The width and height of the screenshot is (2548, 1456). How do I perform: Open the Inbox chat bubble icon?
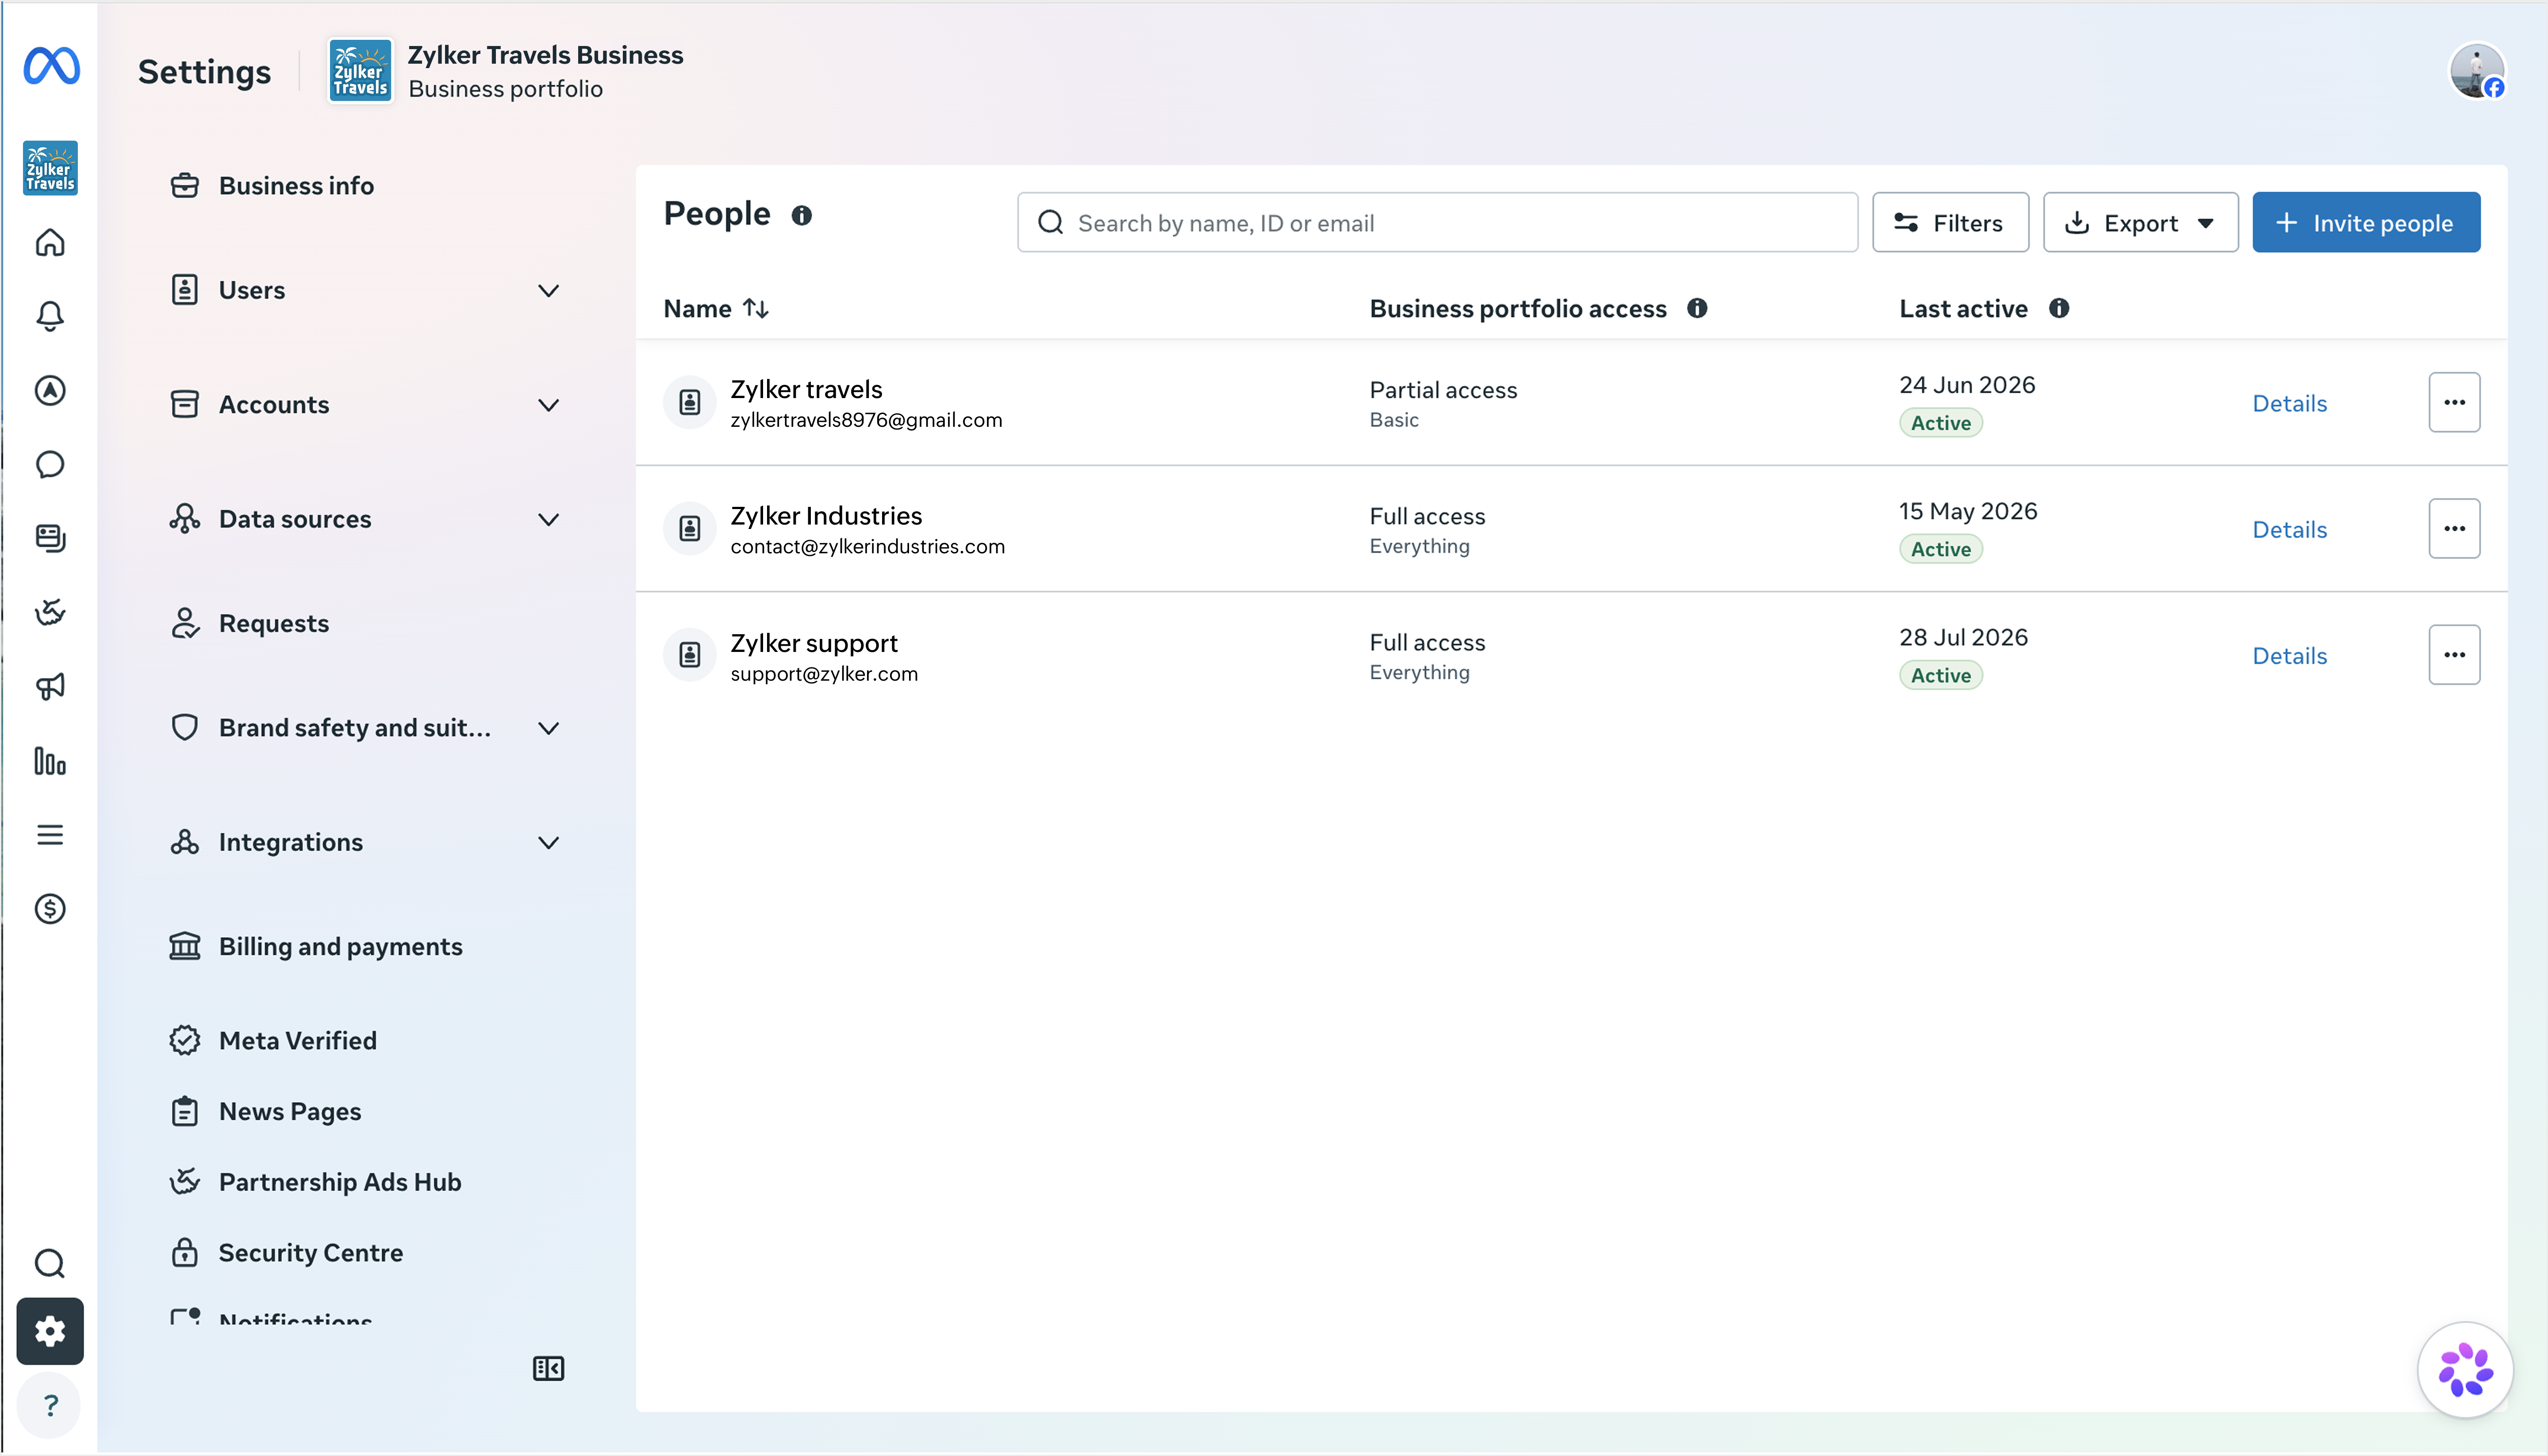pos(50,465)
